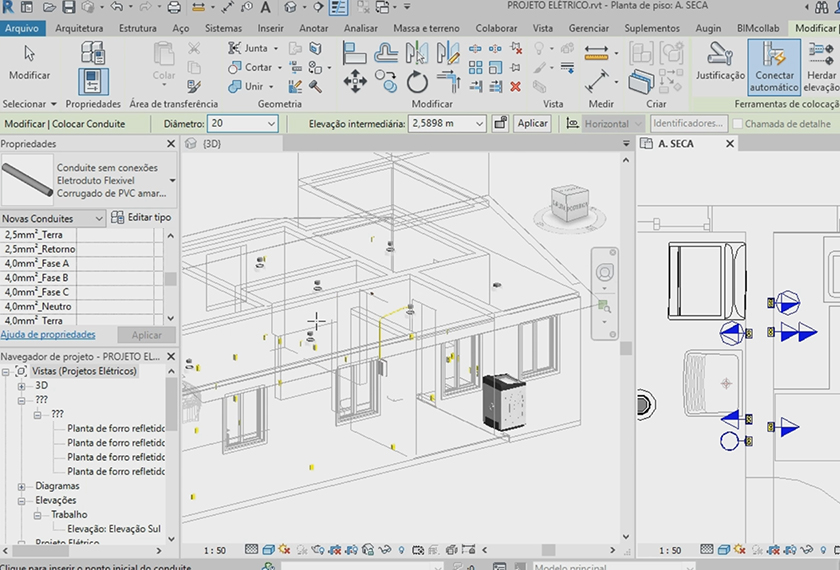The height and width of the screenshot is (570, 840).
Task: Click the Herdar elevação tool
Action: (822, 64)
